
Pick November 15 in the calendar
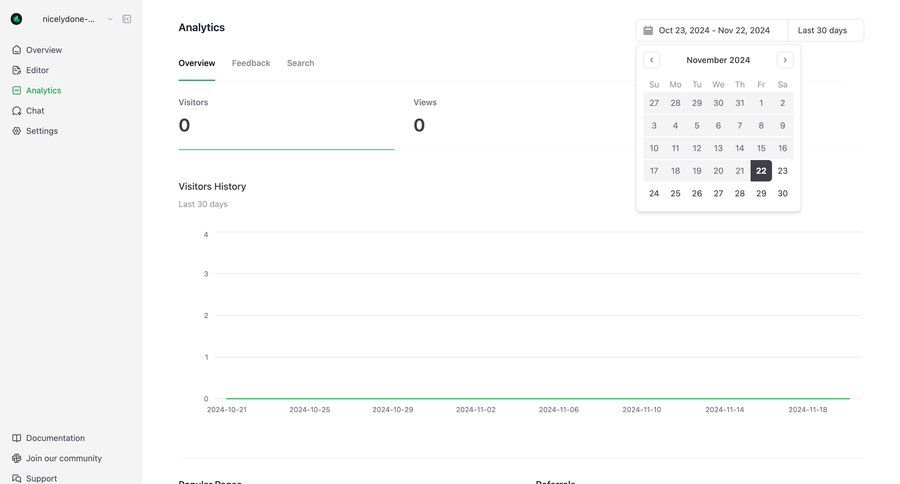[761, 148]
